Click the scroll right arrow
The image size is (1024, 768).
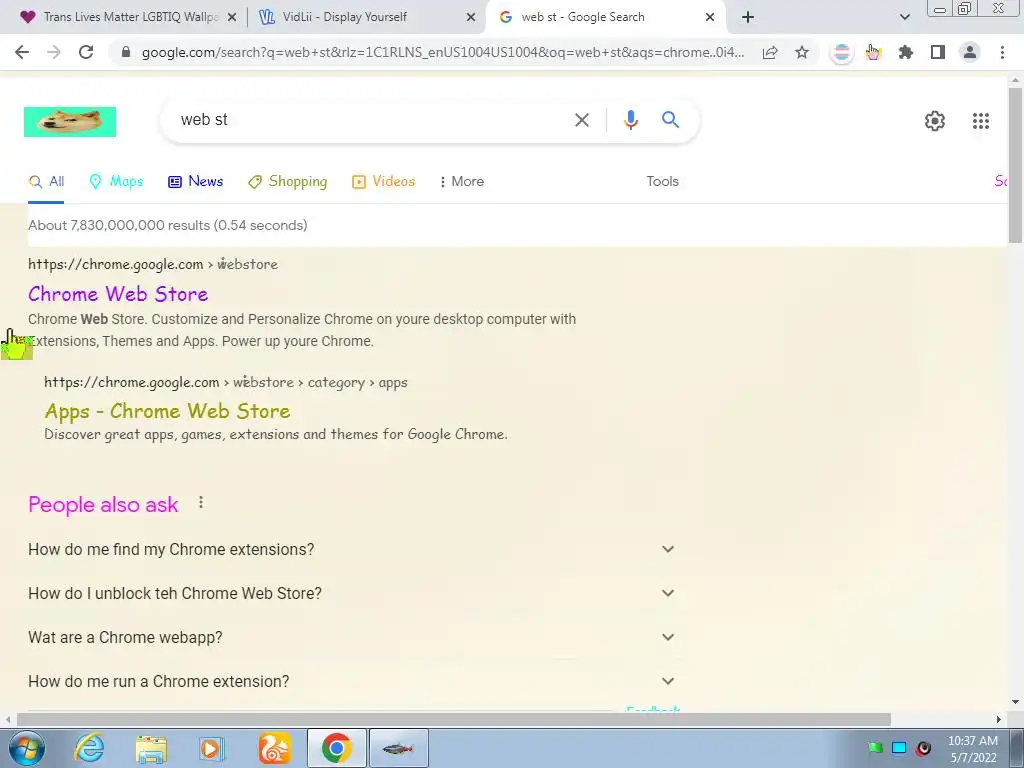point(999,719)
